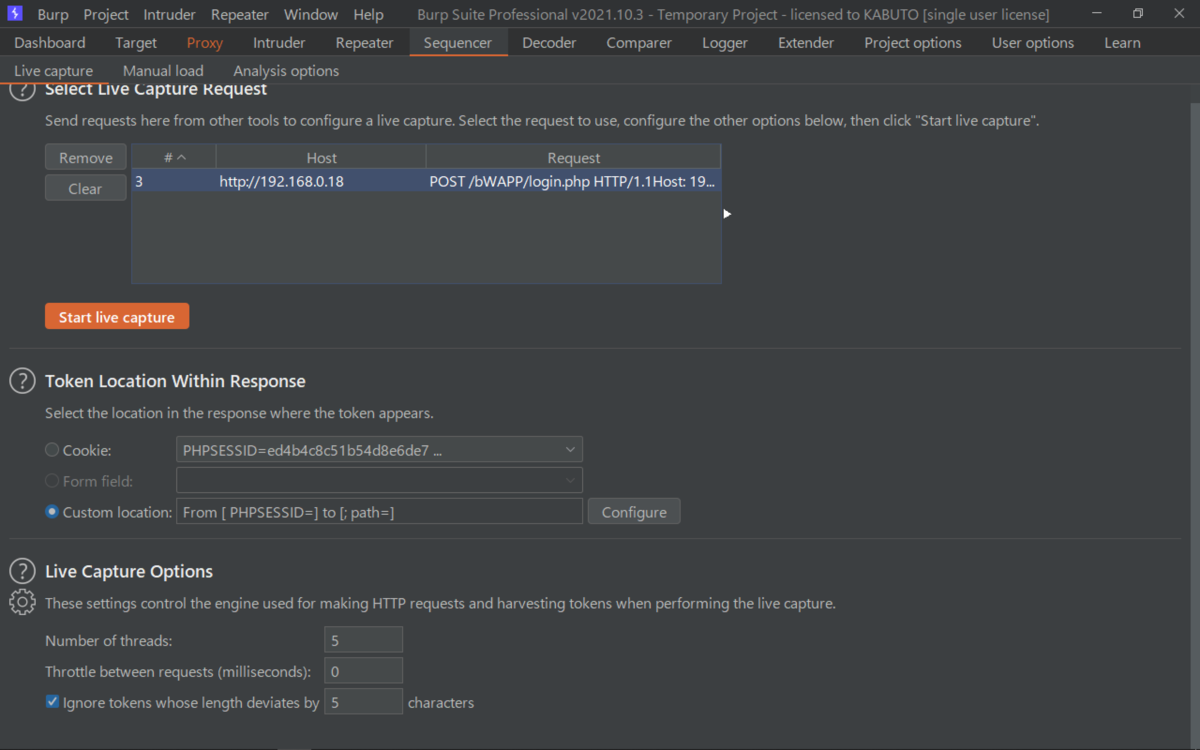Switch to the Dashboard tab
Image resolution: width=1200 pixels, height=750 pixels.
point(50,43)
